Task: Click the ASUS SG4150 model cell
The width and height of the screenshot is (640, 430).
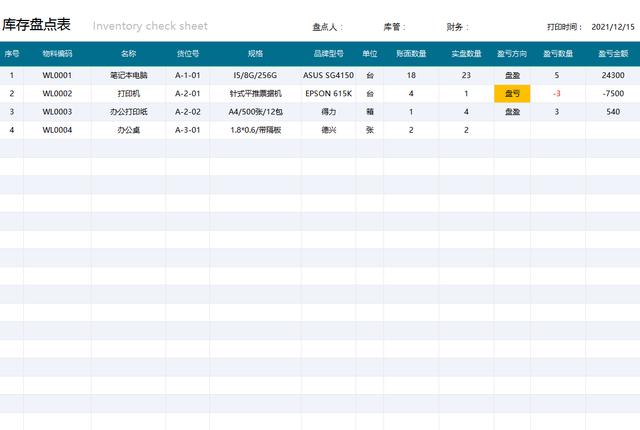Action: [x=328, y=75]
